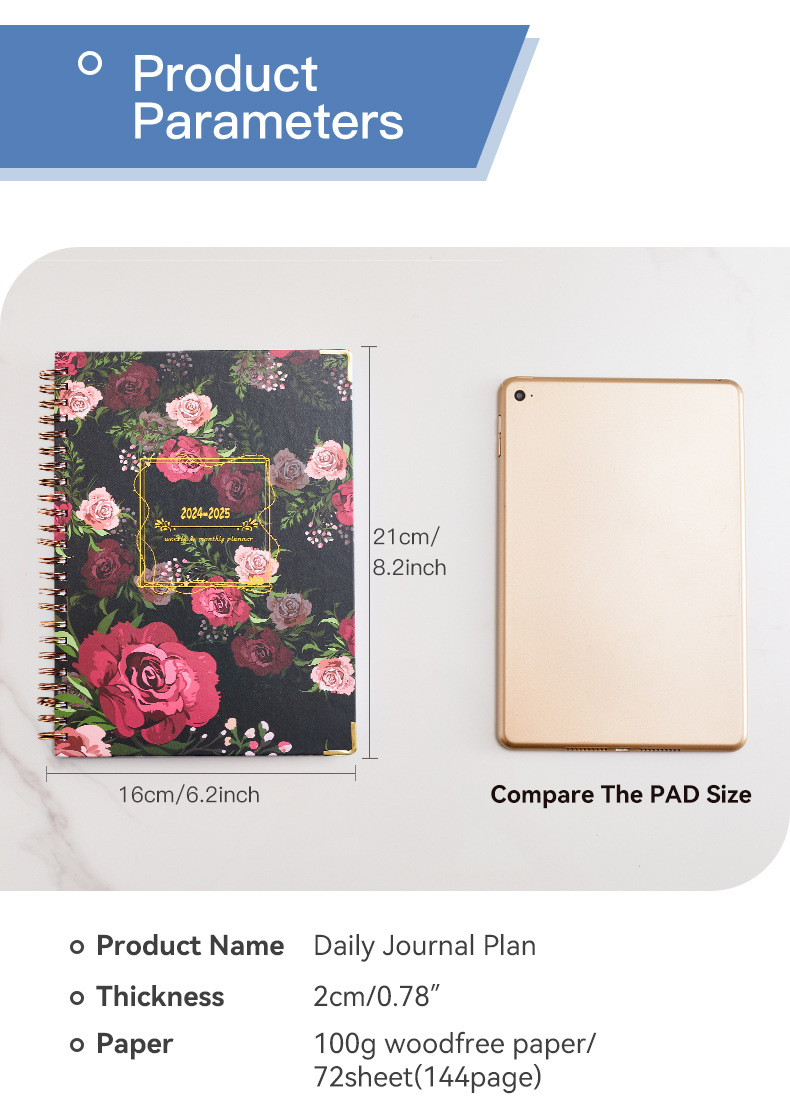Click the bullet beside Paper
This screenshot has height=1110, width=790.
point(77,1045)
